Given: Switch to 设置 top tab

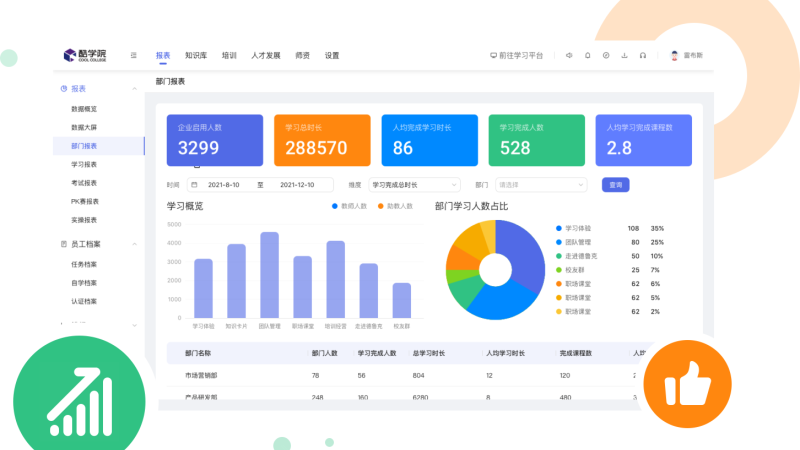Looking at the screenshot, I should click(332, 55).
